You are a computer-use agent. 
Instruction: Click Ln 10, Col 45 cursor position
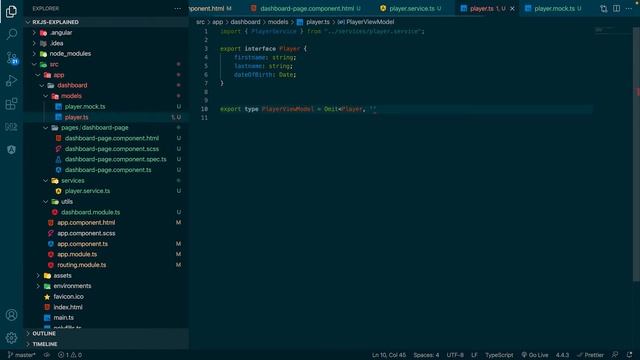click(x=389, y=355)
